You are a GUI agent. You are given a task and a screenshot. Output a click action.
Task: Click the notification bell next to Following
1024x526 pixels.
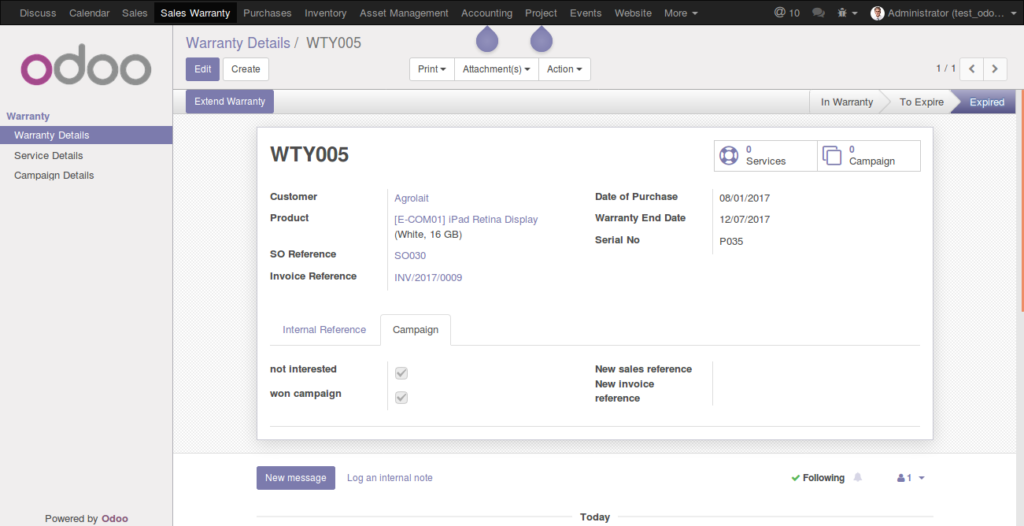click(x=857, y=478)
